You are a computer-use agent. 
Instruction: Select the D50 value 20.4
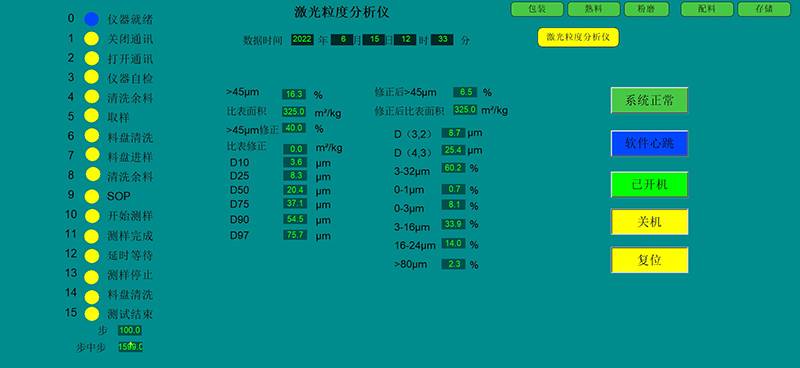pyautogui.click(x=295, y=190)
